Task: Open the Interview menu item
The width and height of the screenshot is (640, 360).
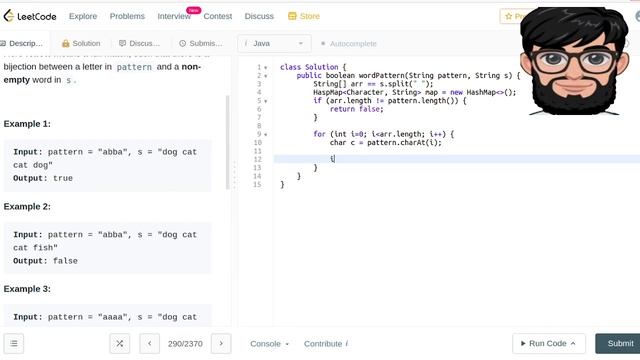Action: point(174,16)
